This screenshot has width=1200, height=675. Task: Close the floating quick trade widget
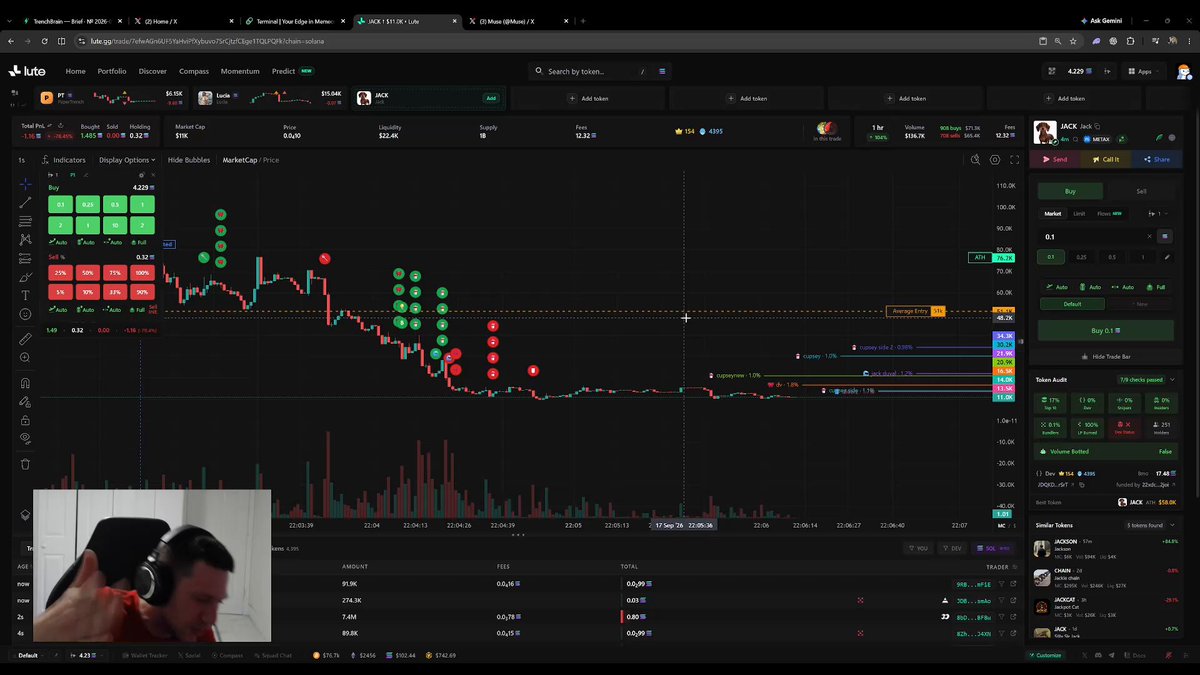(153, 175)
